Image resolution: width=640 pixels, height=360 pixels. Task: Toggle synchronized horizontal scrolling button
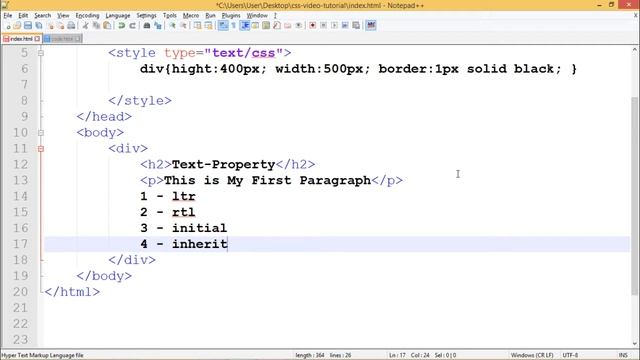208,25
